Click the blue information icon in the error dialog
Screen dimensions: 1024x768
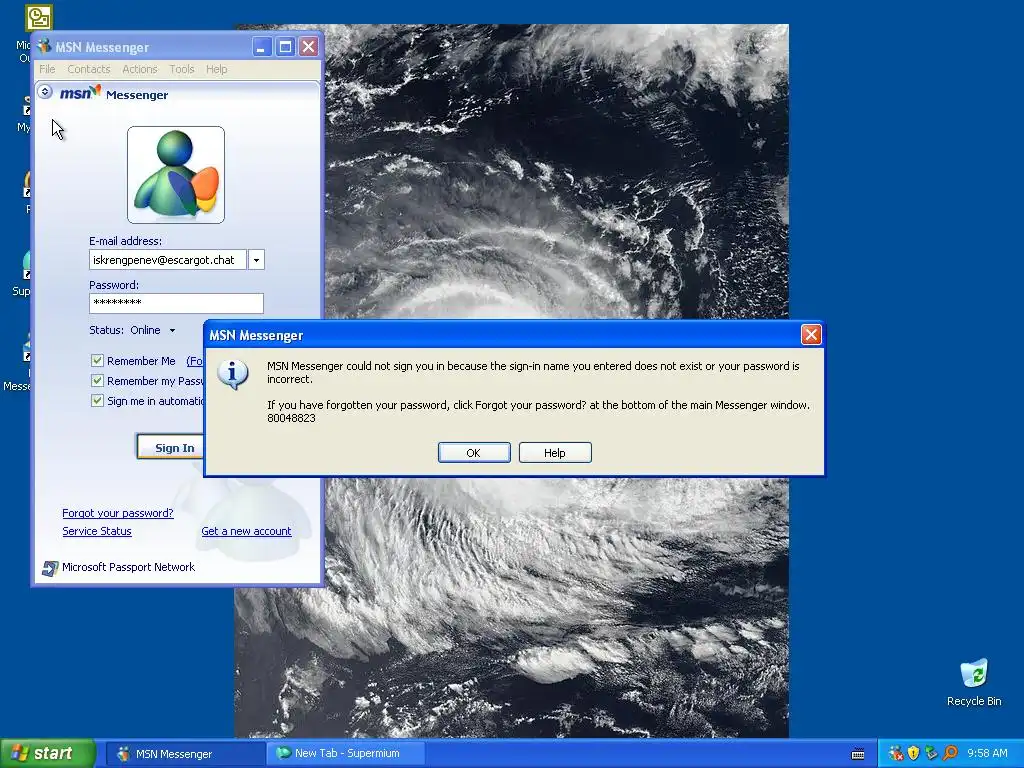(232, 374)
